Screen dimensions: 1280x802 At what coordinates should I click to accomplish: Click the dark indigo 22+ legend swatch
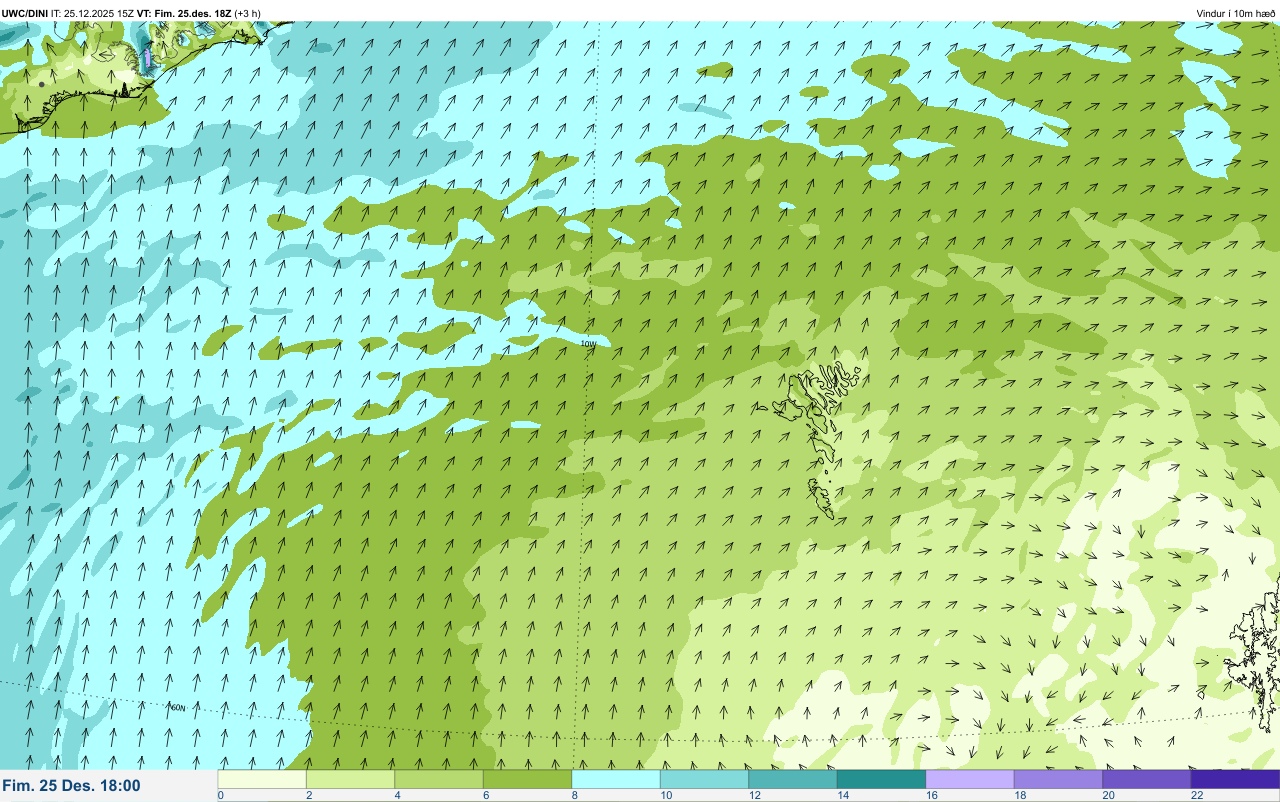(1235, 778)
